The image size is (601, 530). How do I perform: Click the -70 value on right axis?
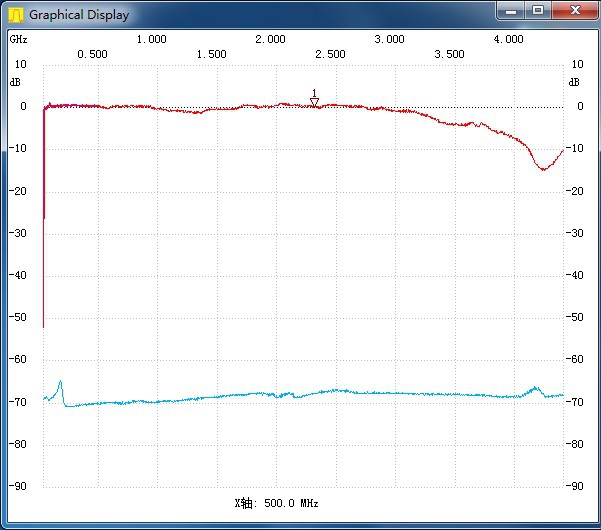click(576, 402)
